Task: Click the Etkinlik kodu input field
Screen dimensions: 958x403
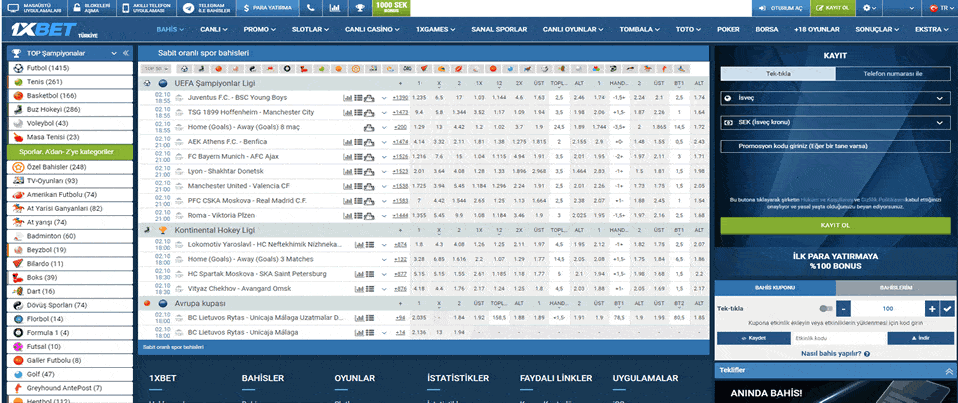Action: click(x=838, y=338)
